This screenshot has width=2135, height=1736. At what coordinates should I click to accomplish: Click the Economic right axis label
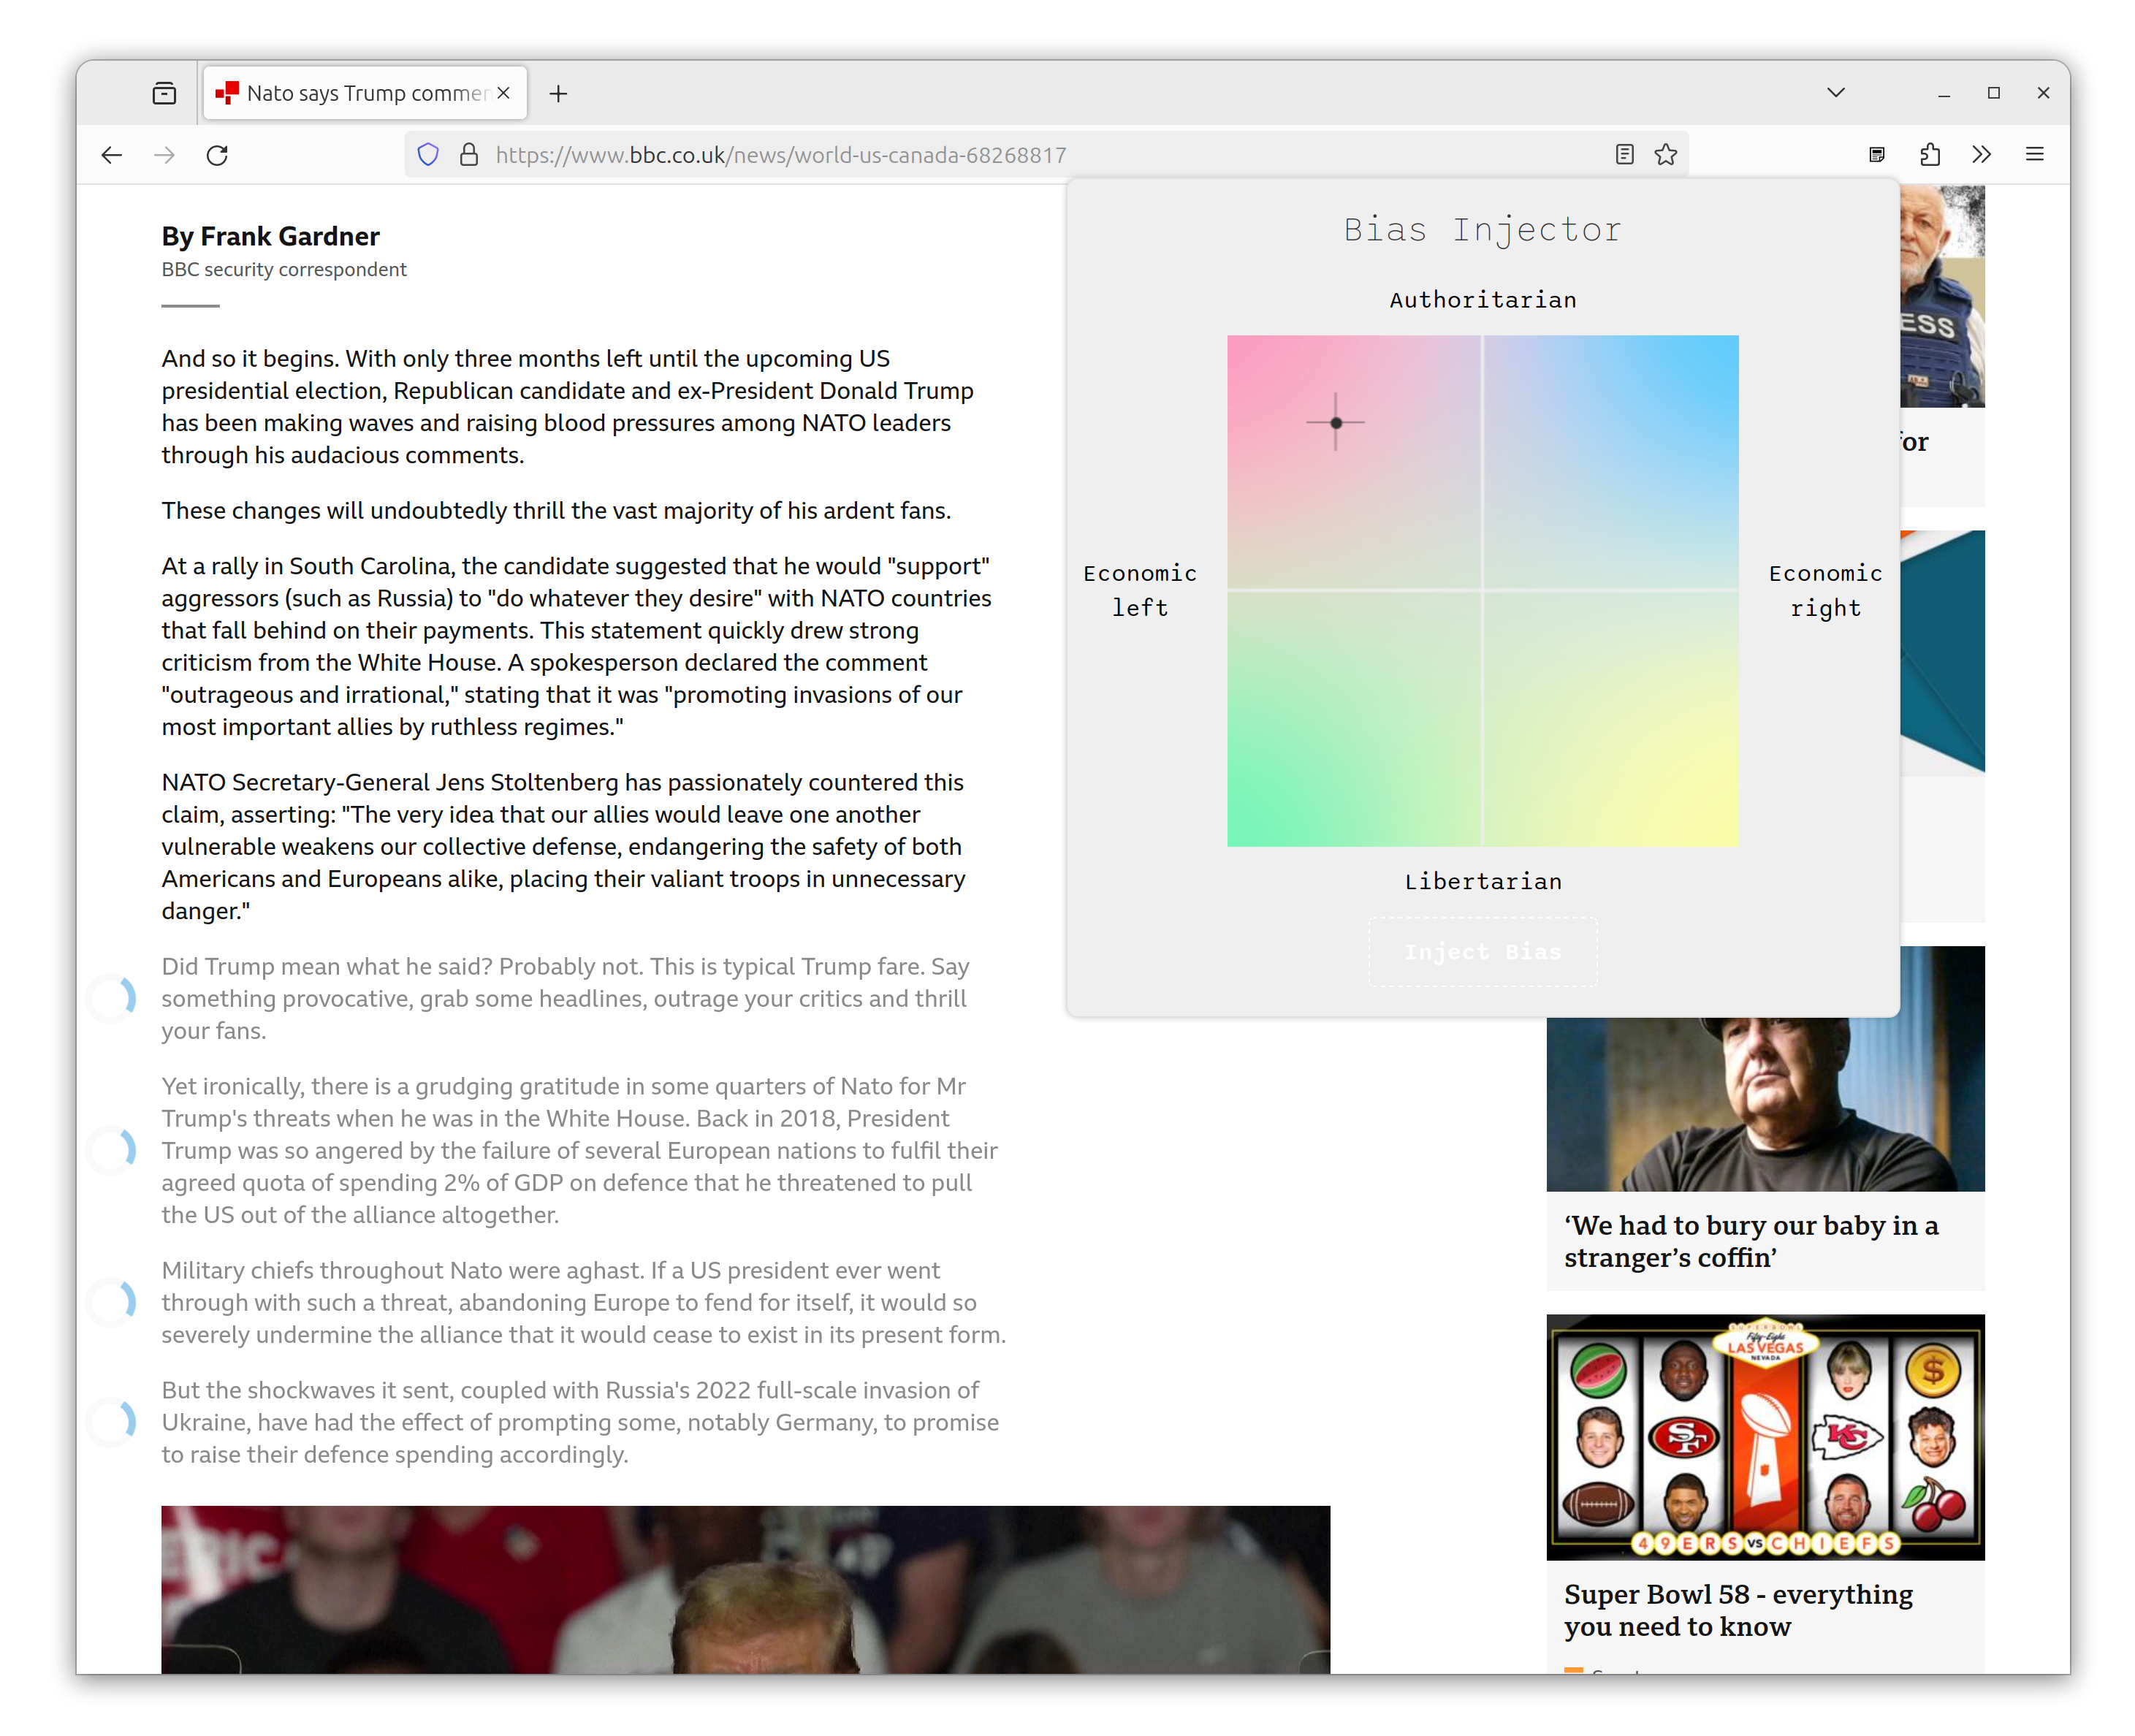click(1825, 590)
